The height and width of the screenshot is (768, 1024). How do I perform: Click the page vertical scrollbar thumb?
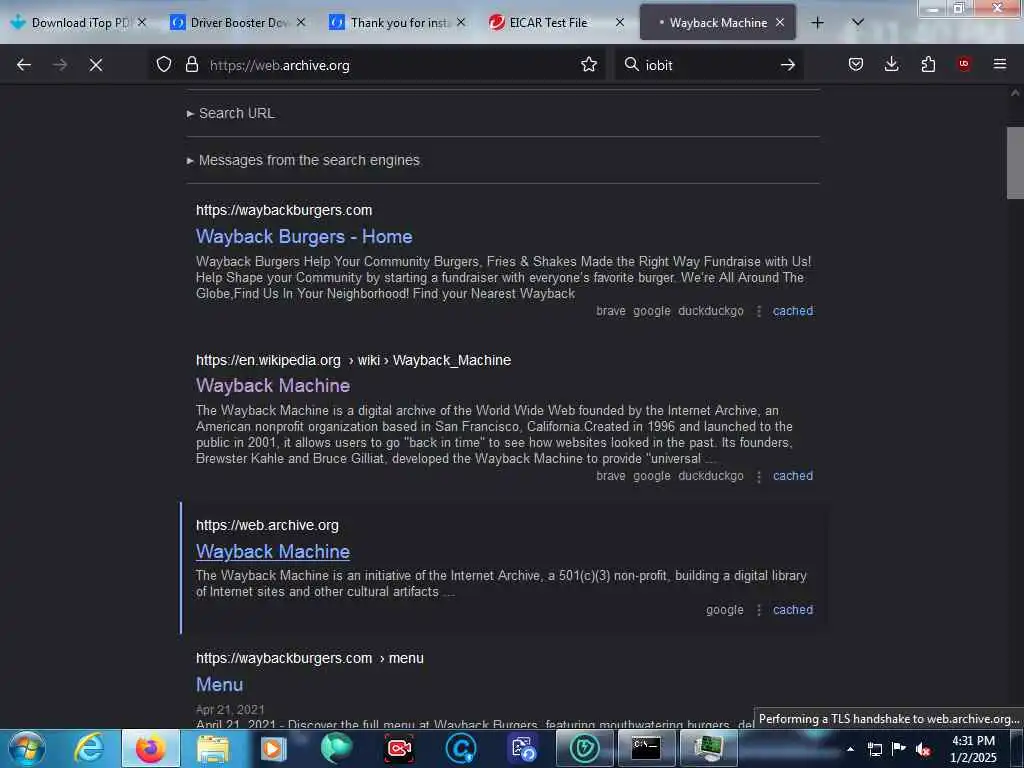tap(1015, 163)
